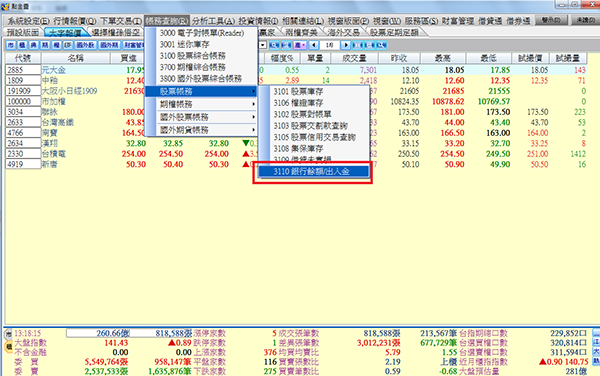Select stock code cell 2330

[23, 154]
